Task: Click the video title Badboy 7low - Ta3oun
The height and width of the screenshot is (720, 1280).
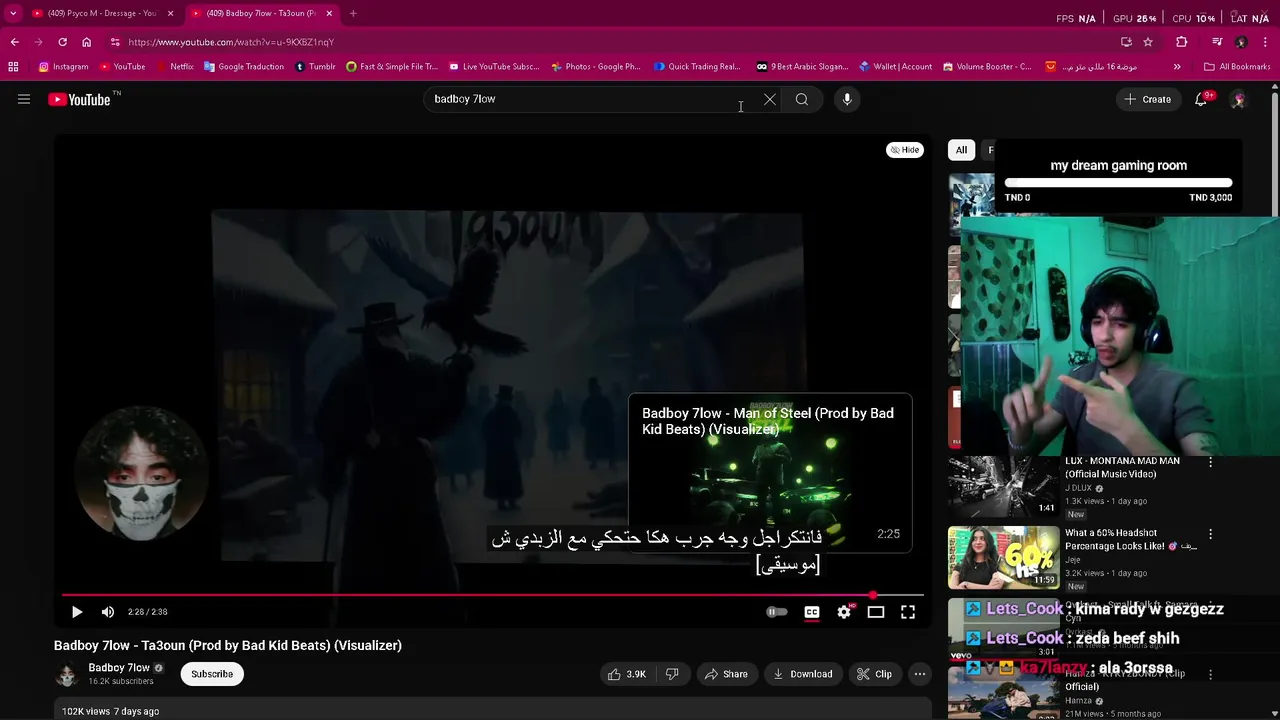Action: pyautogui.click(x=228, y=646)
